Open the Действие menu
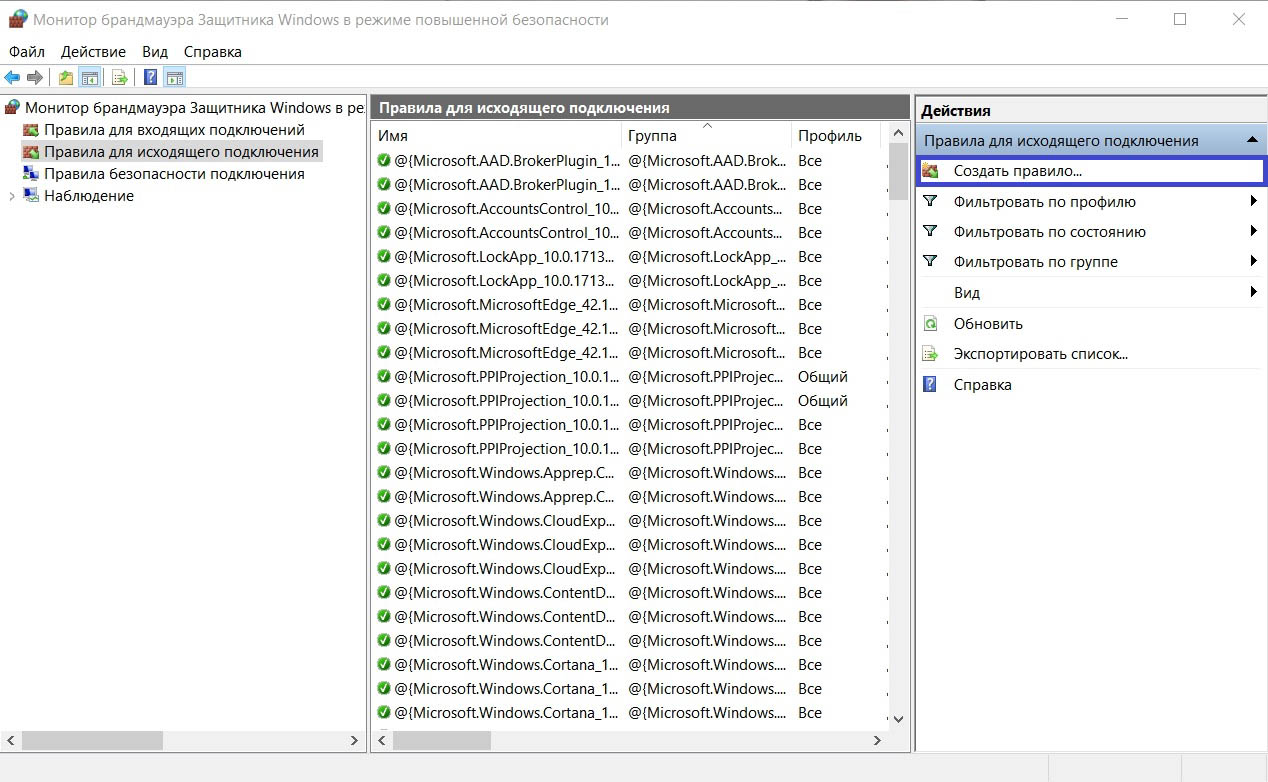1268x782 pixels. (x=93, y=52)
